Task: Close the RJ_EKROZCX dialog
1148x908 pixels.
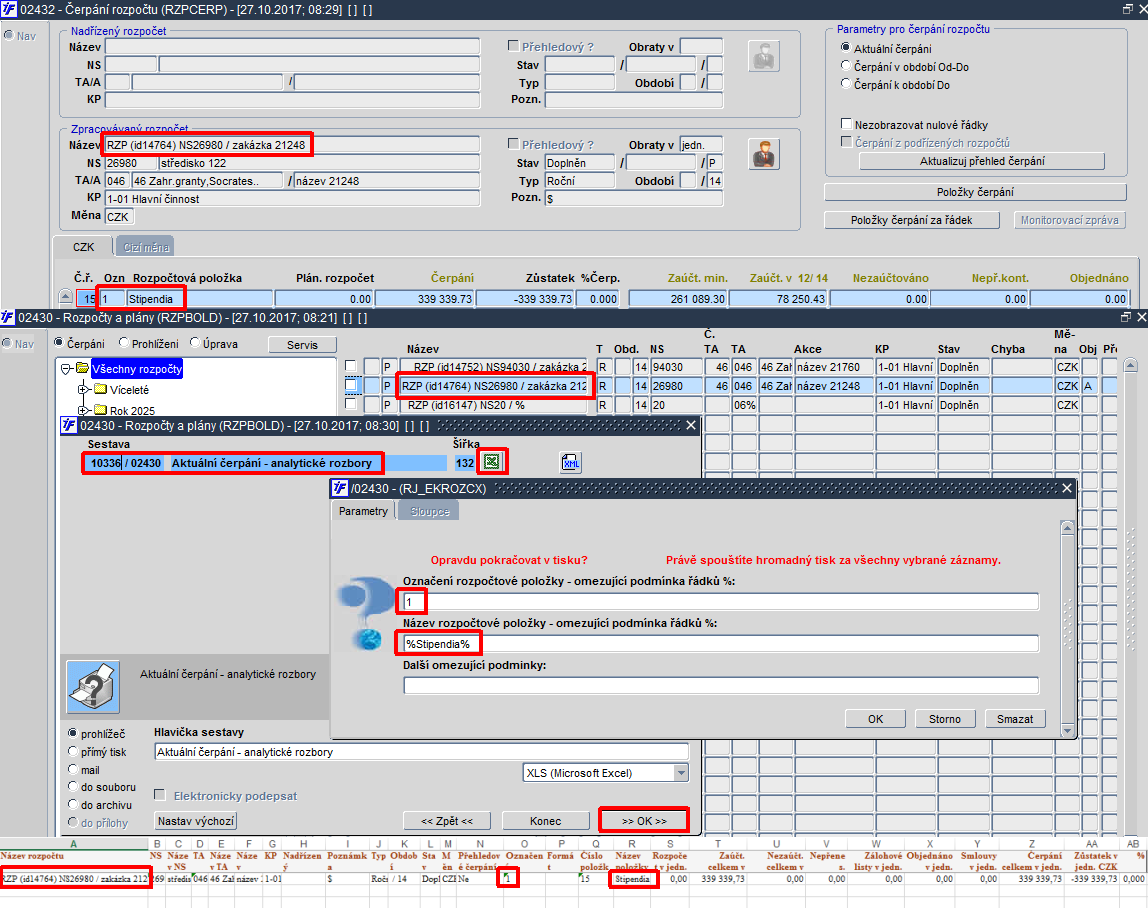Action: pos(1066,488)
